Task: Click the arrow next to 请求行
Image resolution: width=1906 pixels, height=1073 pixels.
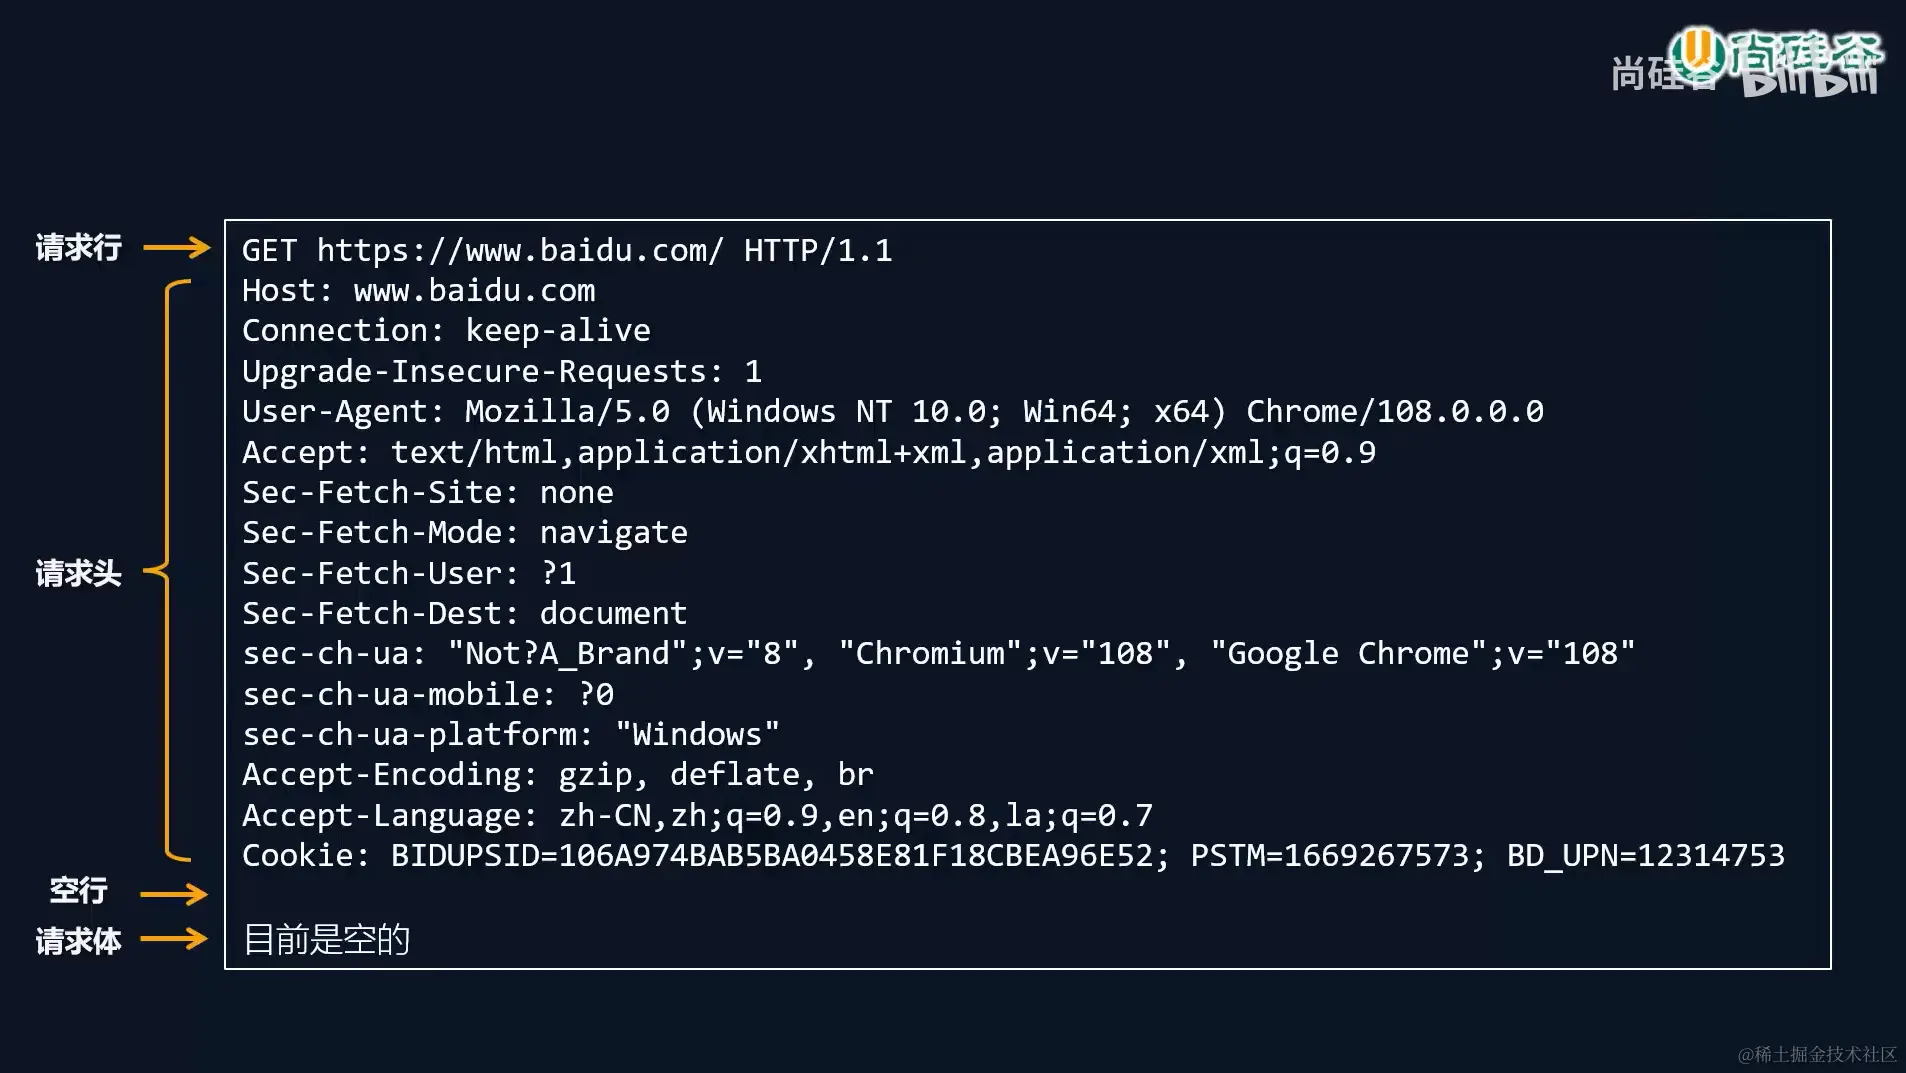Action: coord(176,247)
